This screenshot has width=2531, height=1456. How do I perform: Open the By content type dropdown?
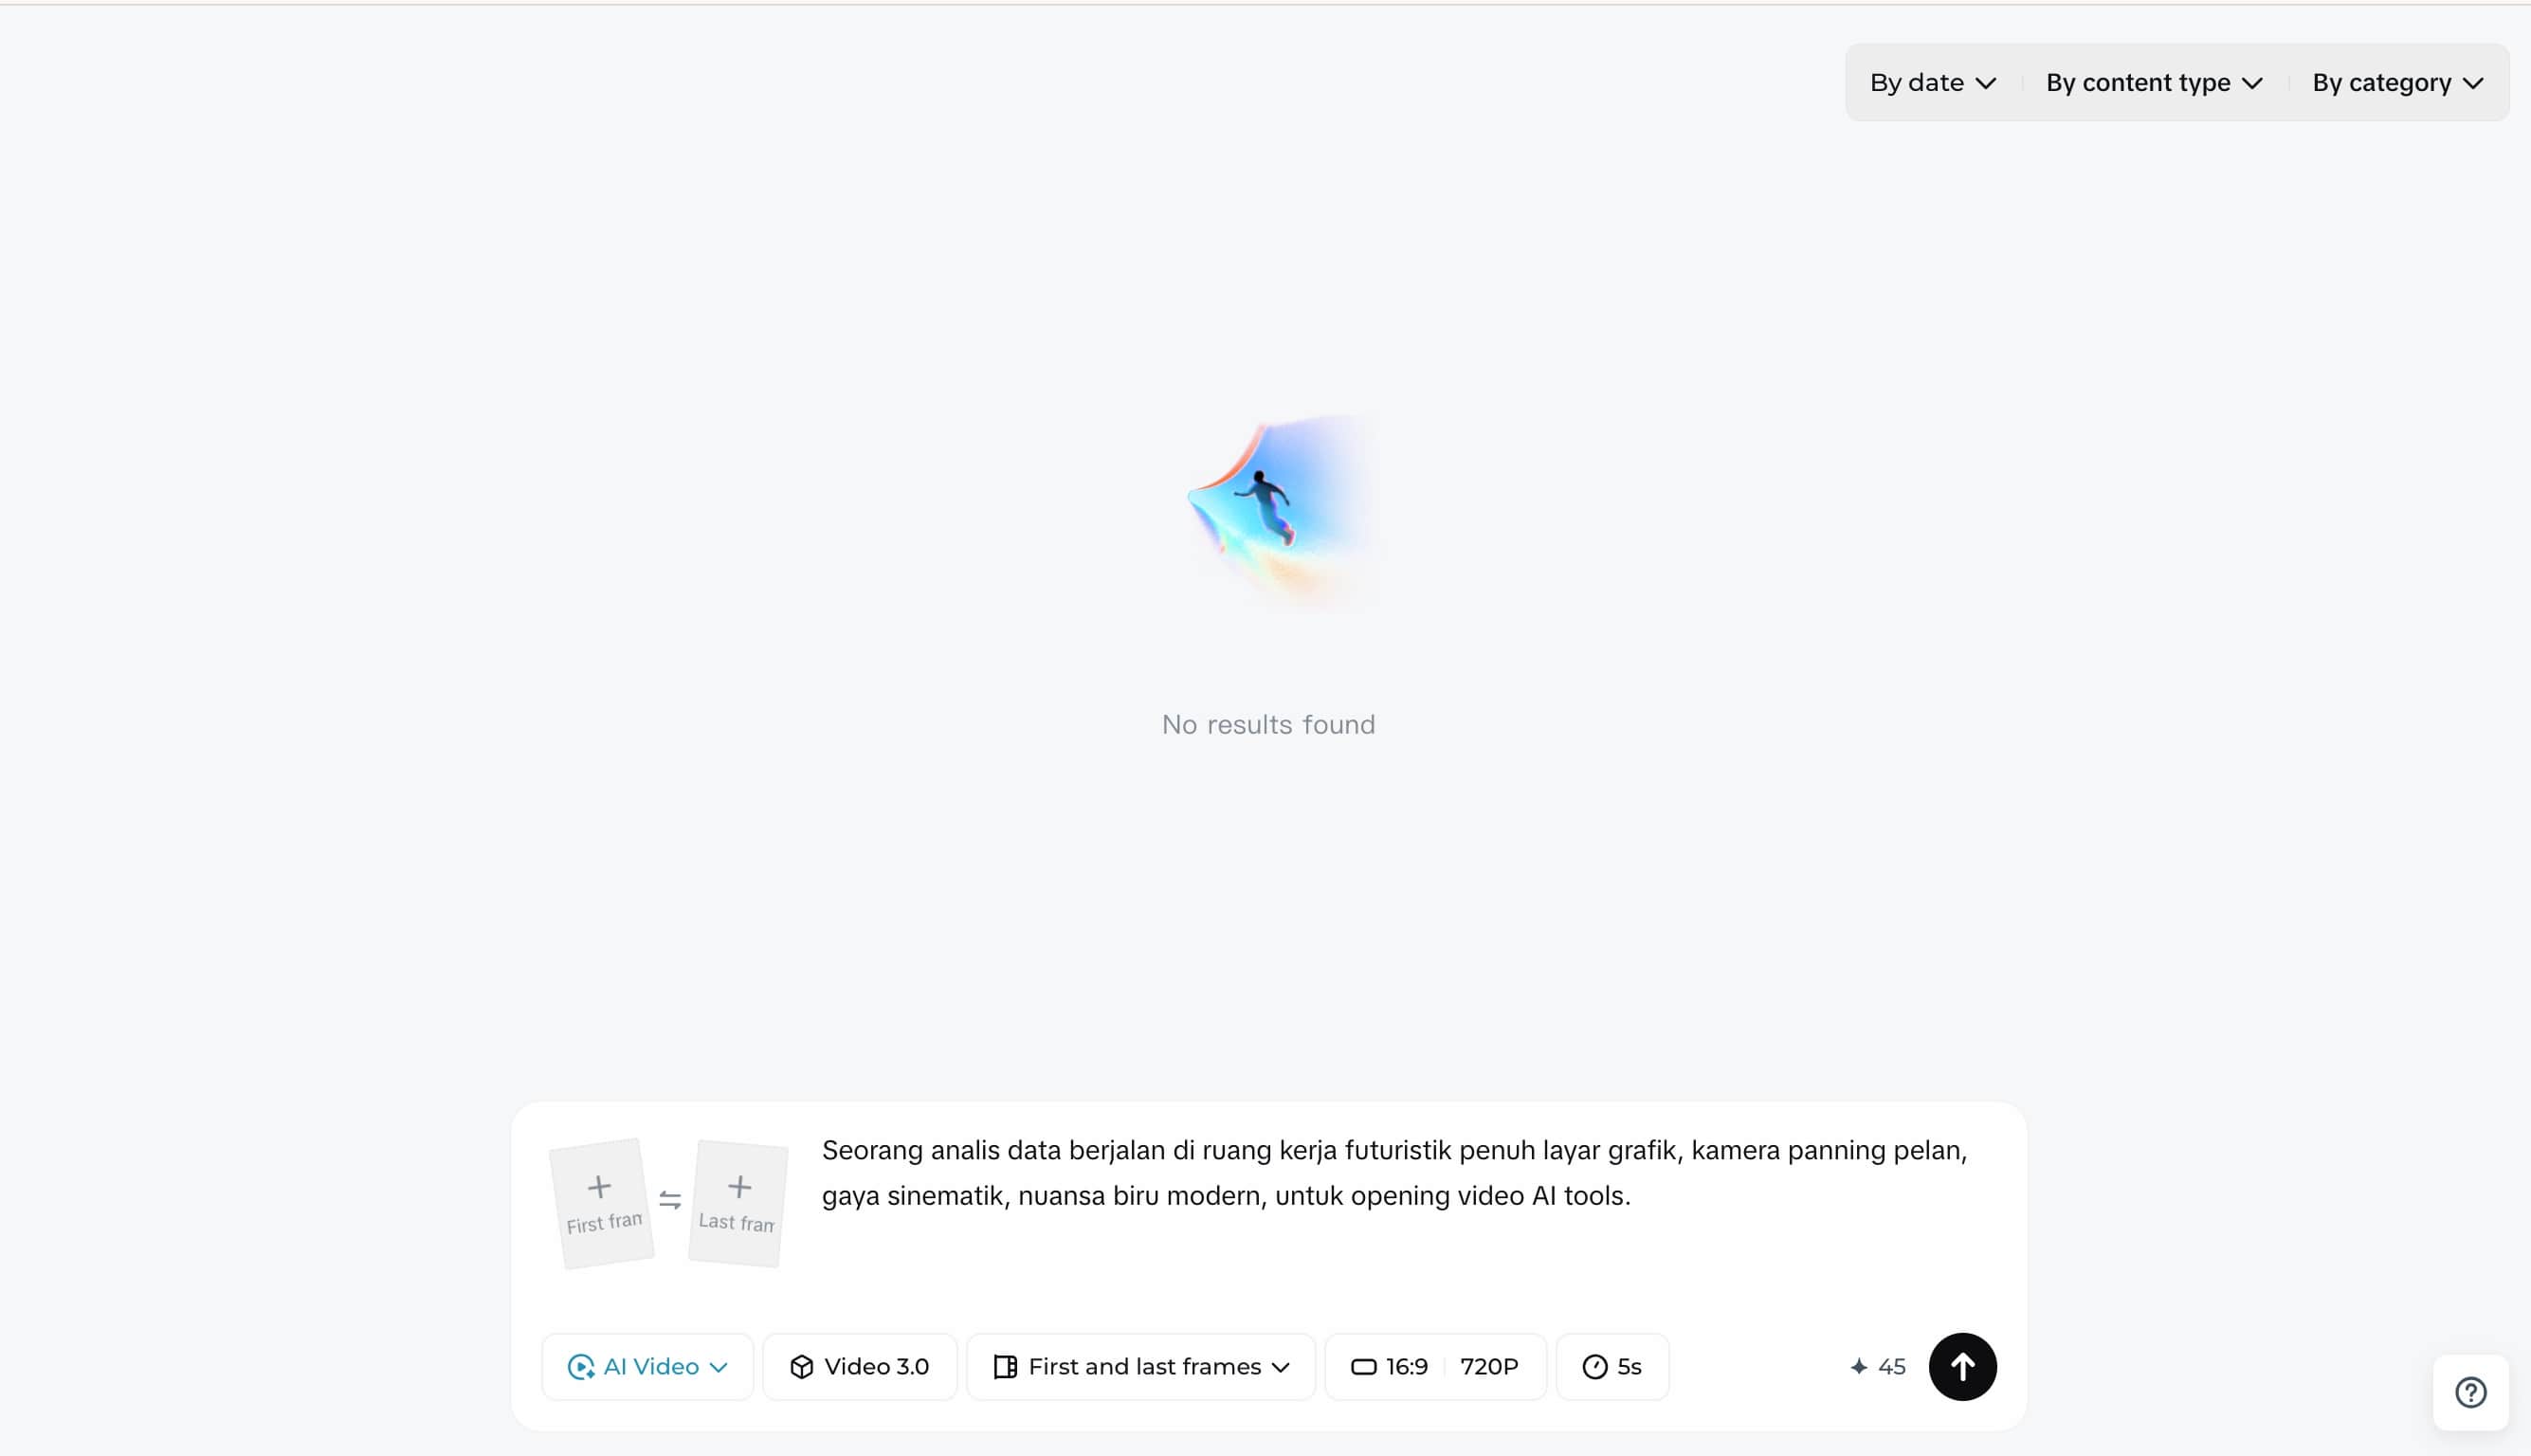[x=2154, y=83]
